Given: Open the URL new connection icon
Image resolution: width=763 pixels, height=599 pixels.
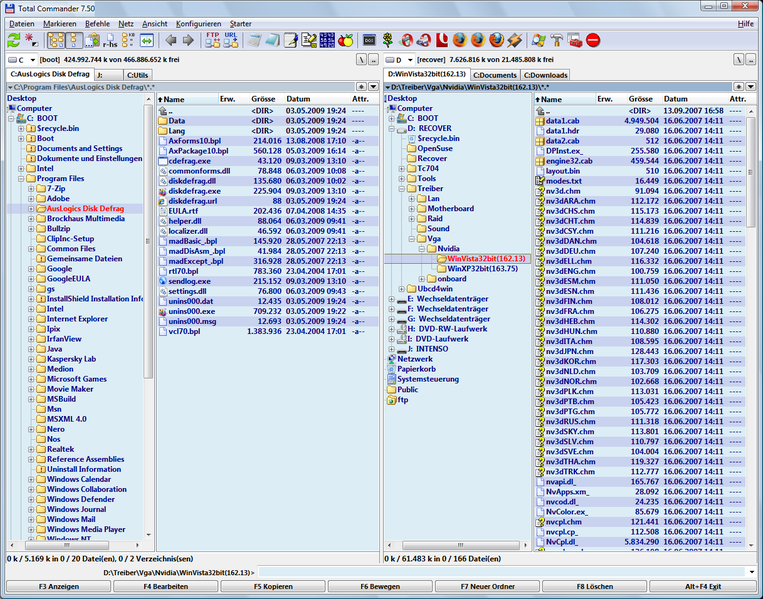Looking at the screenshot, I should (231, 40).
